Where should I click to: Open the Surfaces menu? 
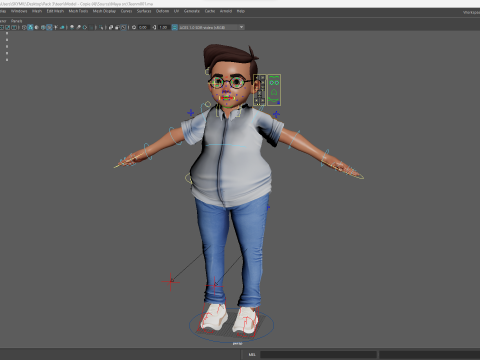click(144, 11)
